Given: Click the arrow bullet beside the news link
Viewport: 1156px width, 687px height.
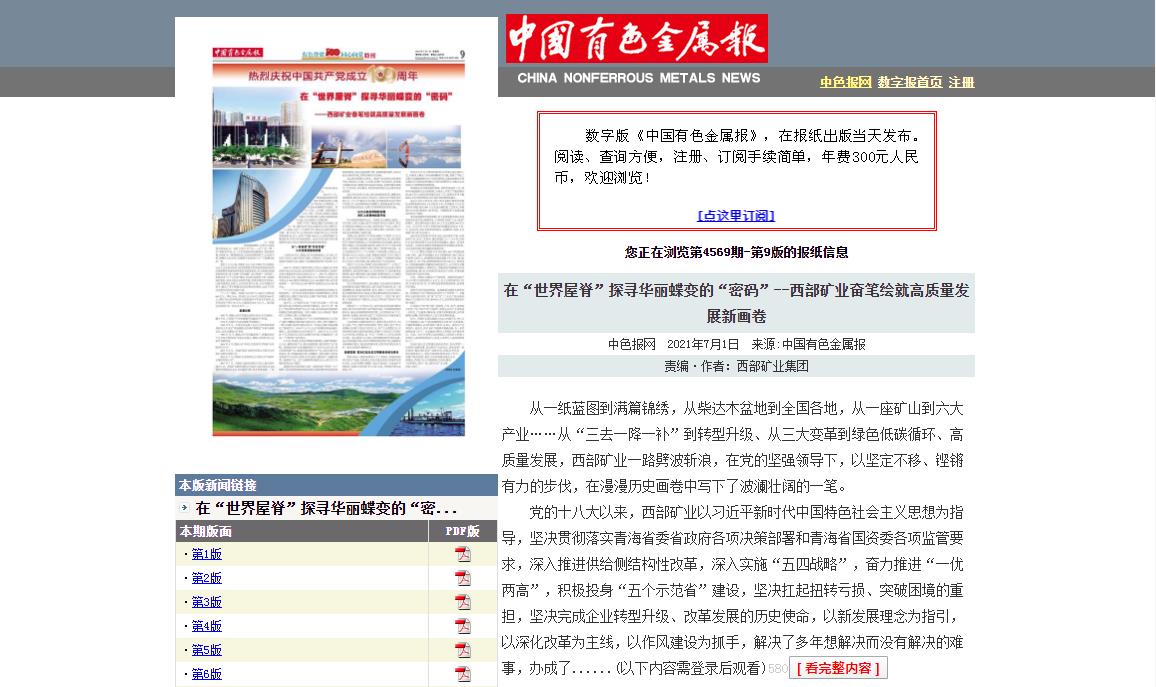Looking at the screenshot, I should click(x=184, y=508).
